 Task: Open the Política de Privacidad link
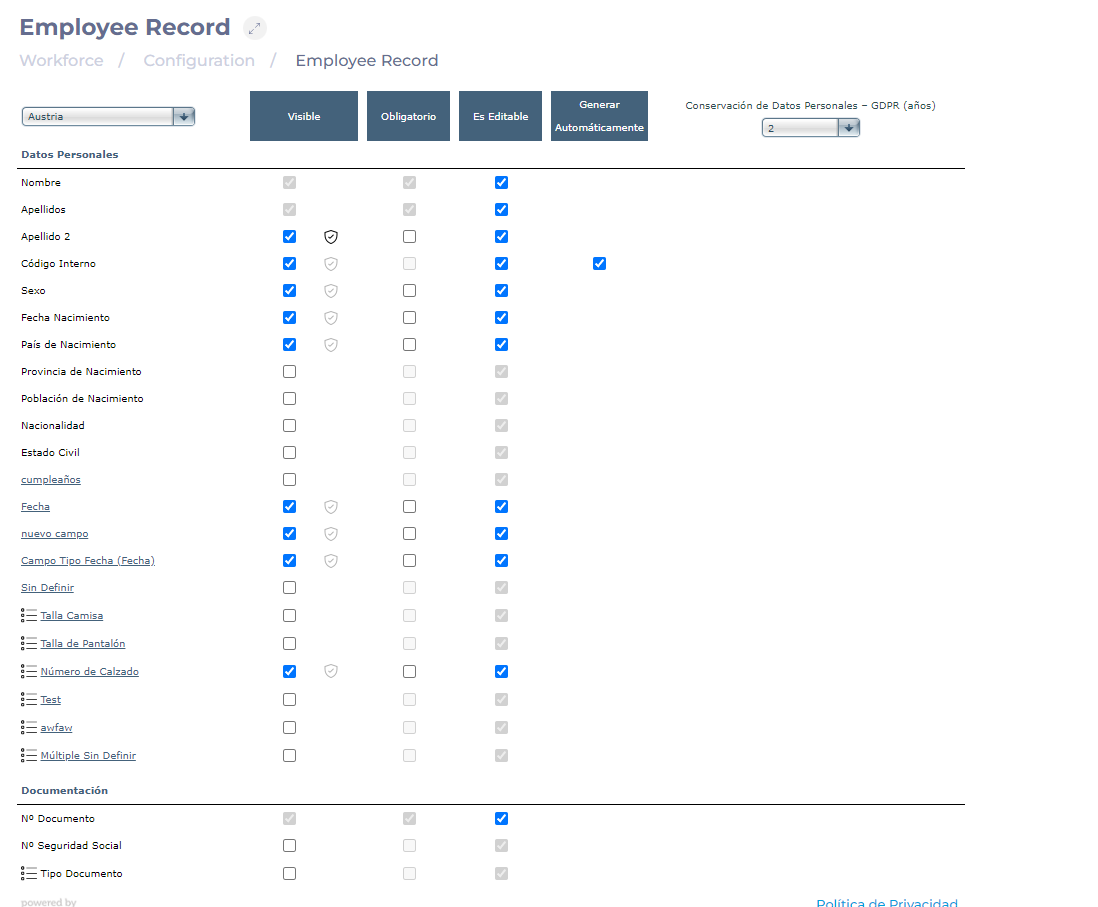click(x=886, y=902)
